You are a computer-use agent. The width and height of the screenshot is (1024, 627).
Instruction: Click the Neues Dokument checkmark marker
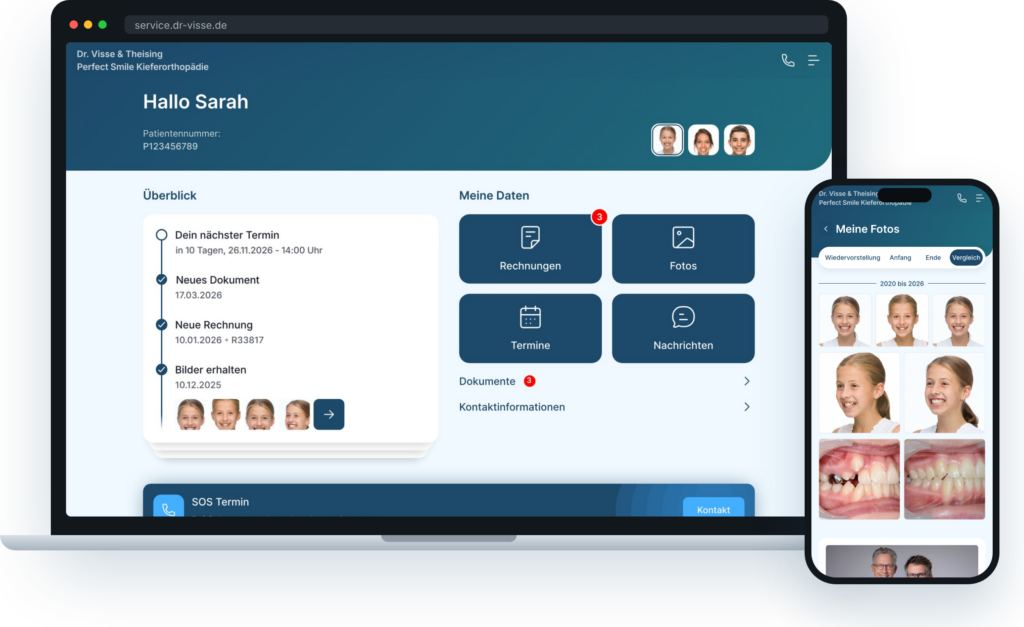pyautogui.click(x=161, y=280)
